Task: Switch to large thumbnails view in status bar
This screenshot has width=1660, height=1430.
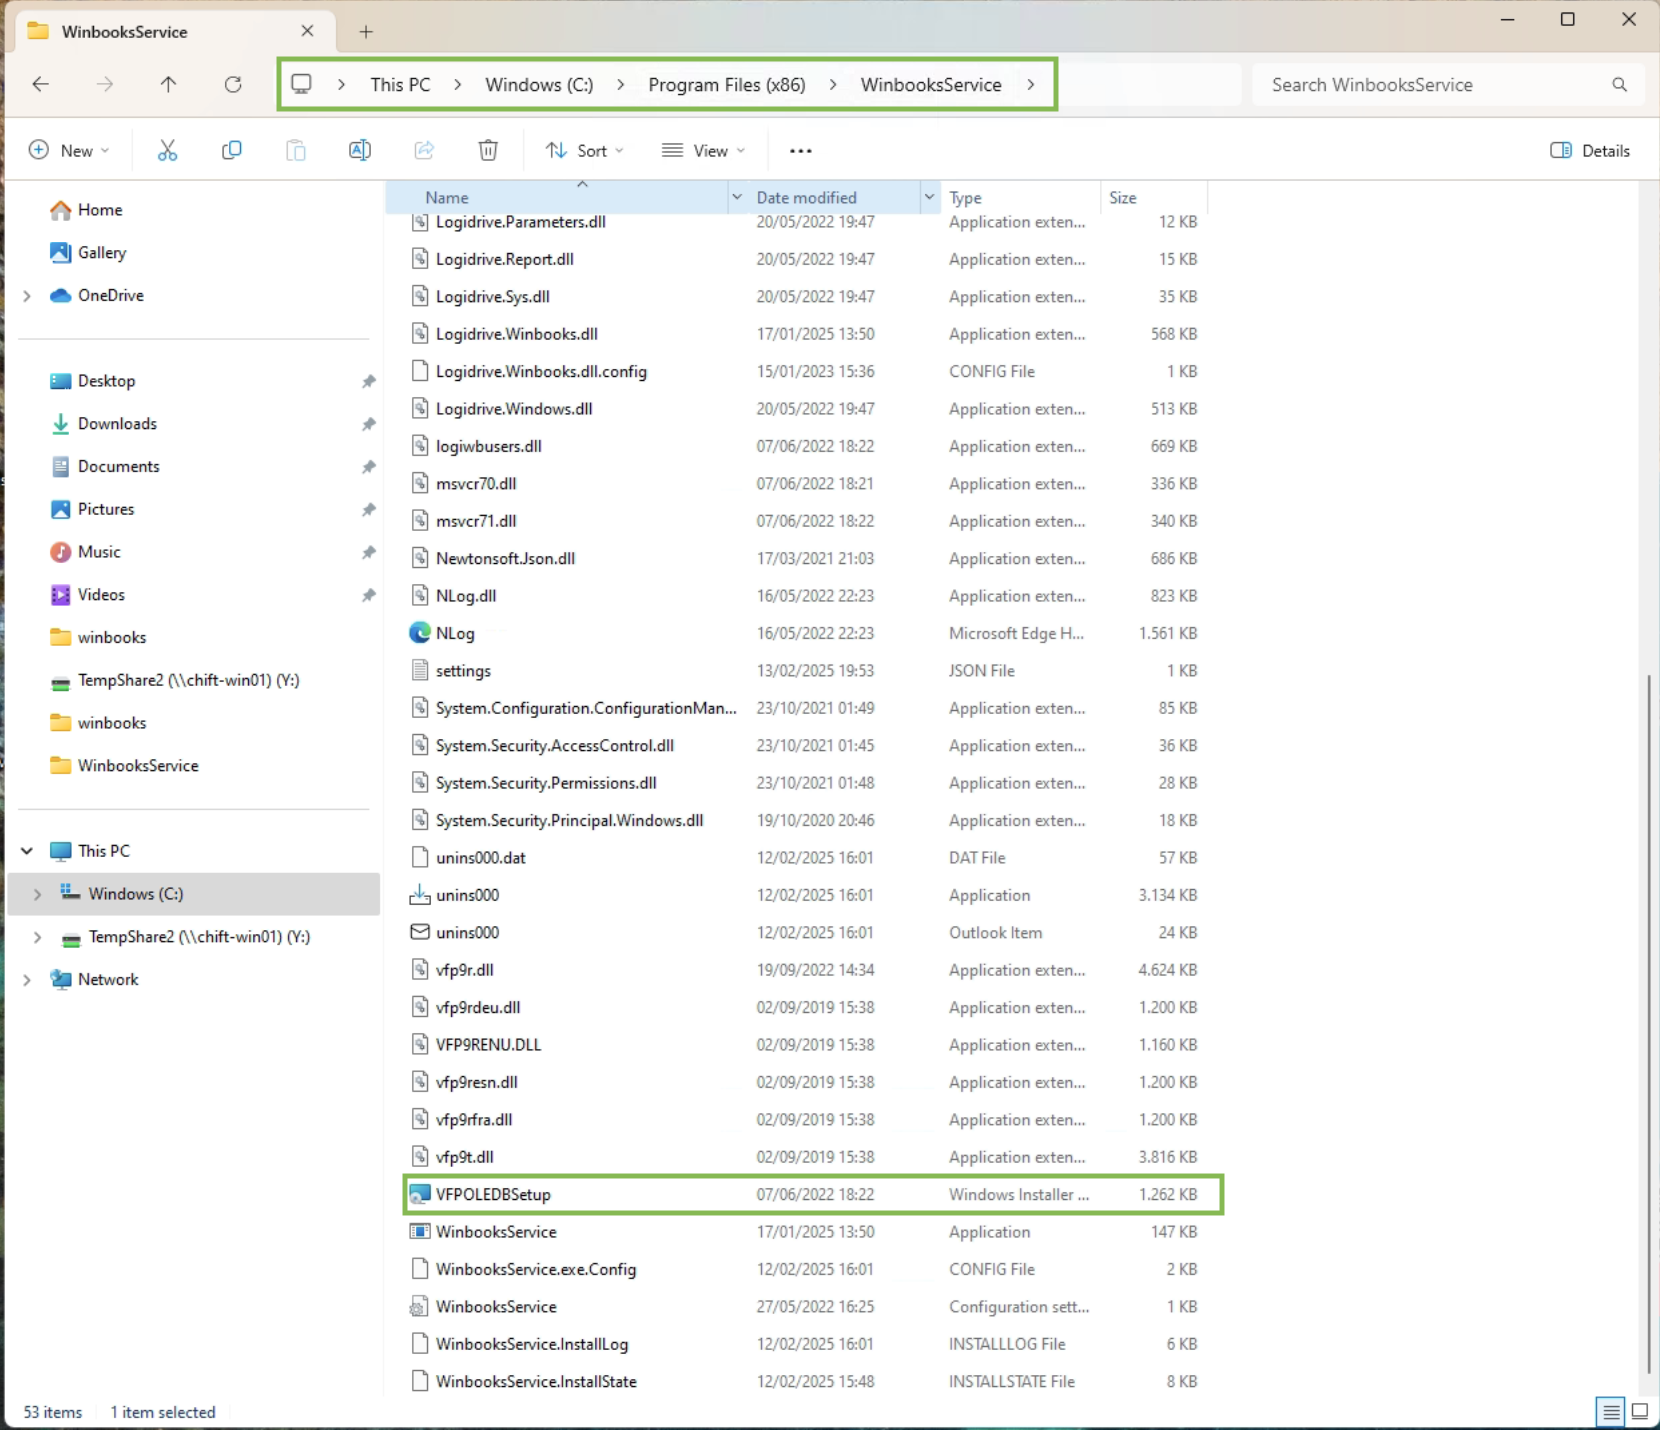Action: 1640,1411
